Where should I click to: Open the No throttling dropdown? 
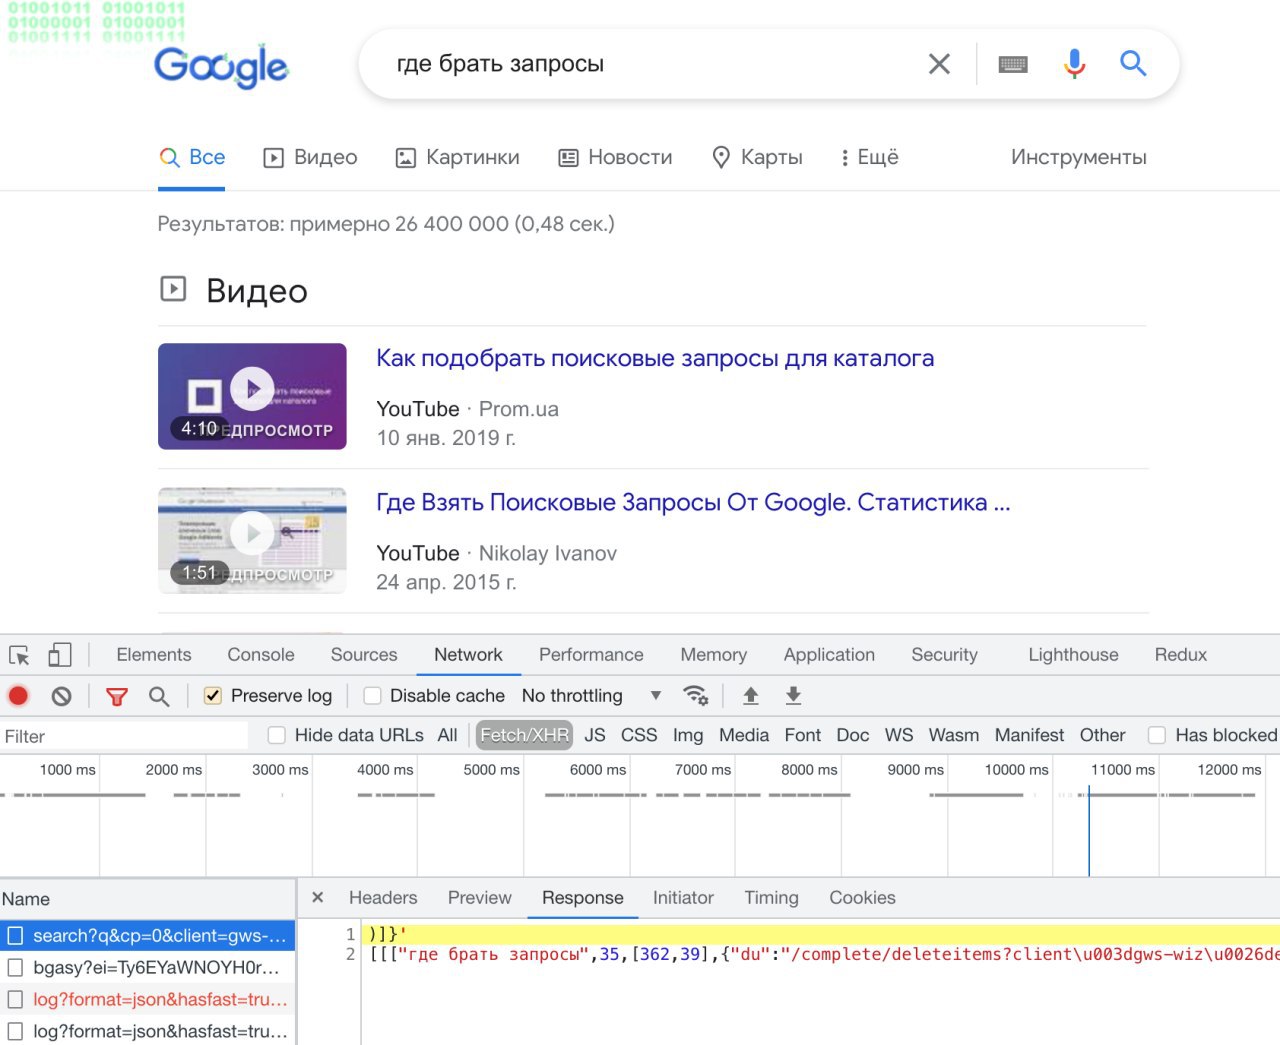[x=591, y=695]
